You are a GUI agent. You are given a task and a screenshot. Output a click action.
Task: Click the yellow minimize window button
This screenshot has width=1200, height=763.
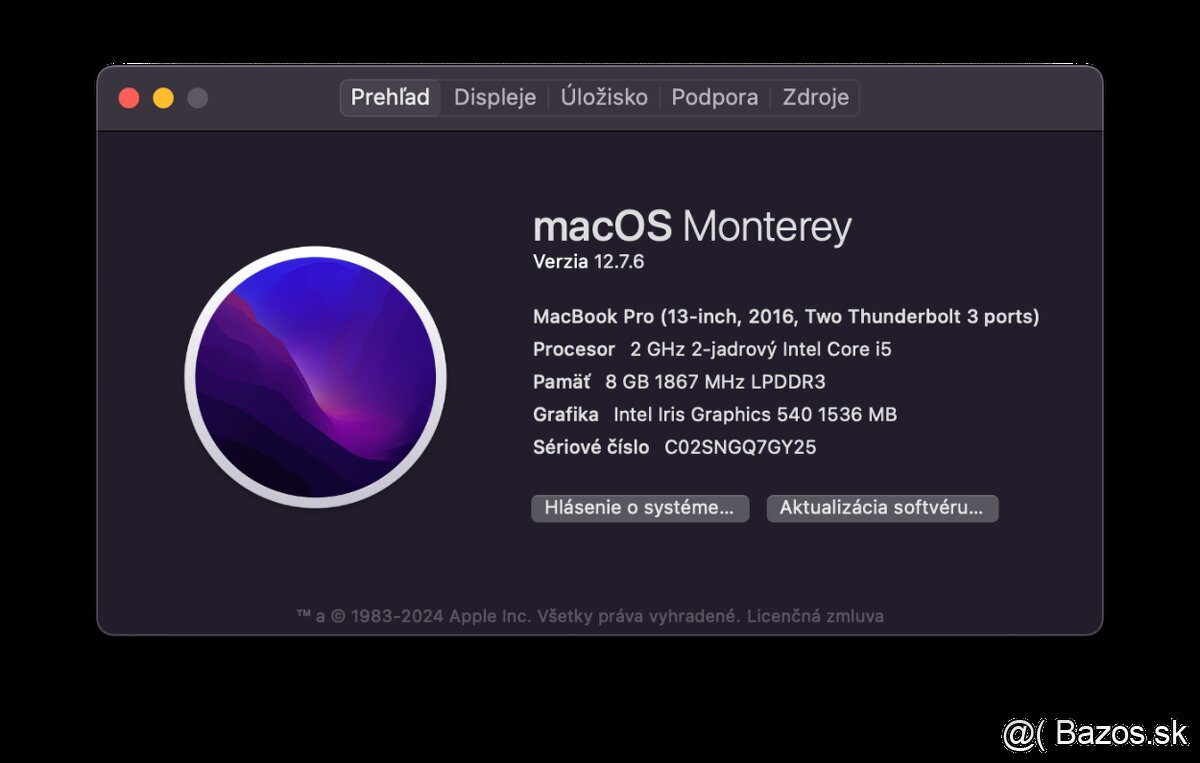click(163, 97)
